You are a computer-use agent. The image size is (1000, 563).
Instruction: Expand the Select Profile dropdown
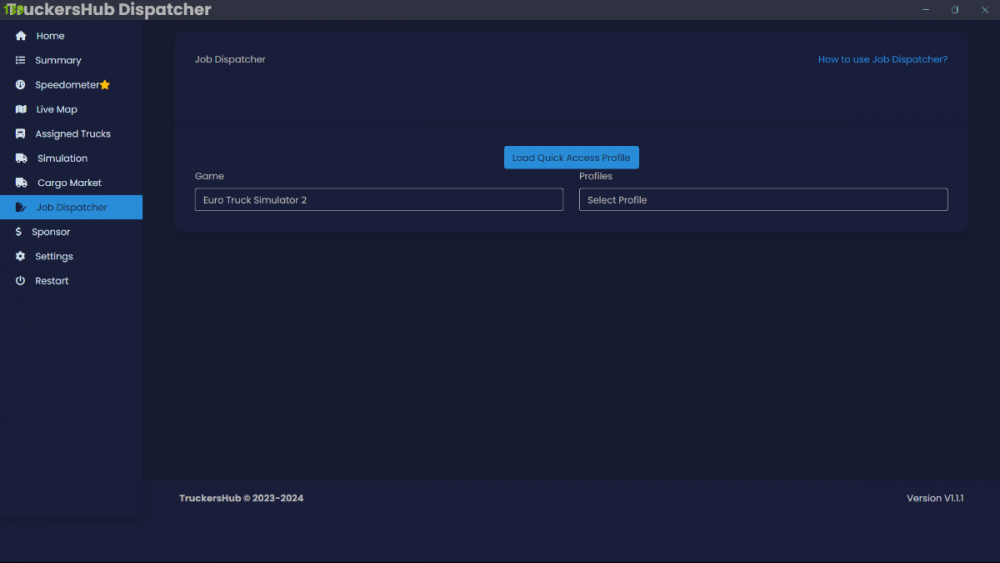point(762,200)
